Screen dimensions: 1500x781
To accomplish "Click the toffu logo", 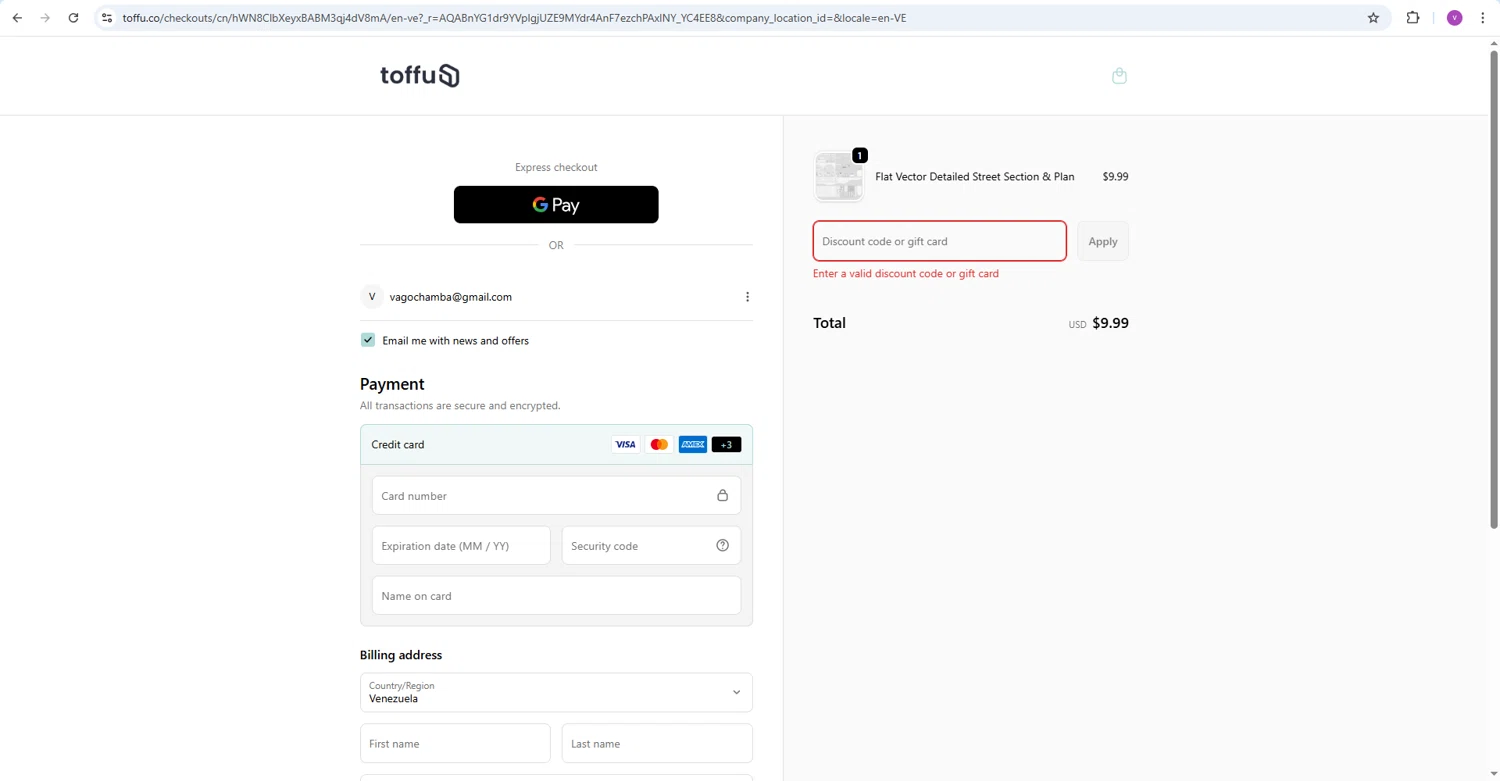I will pos(420,76).
